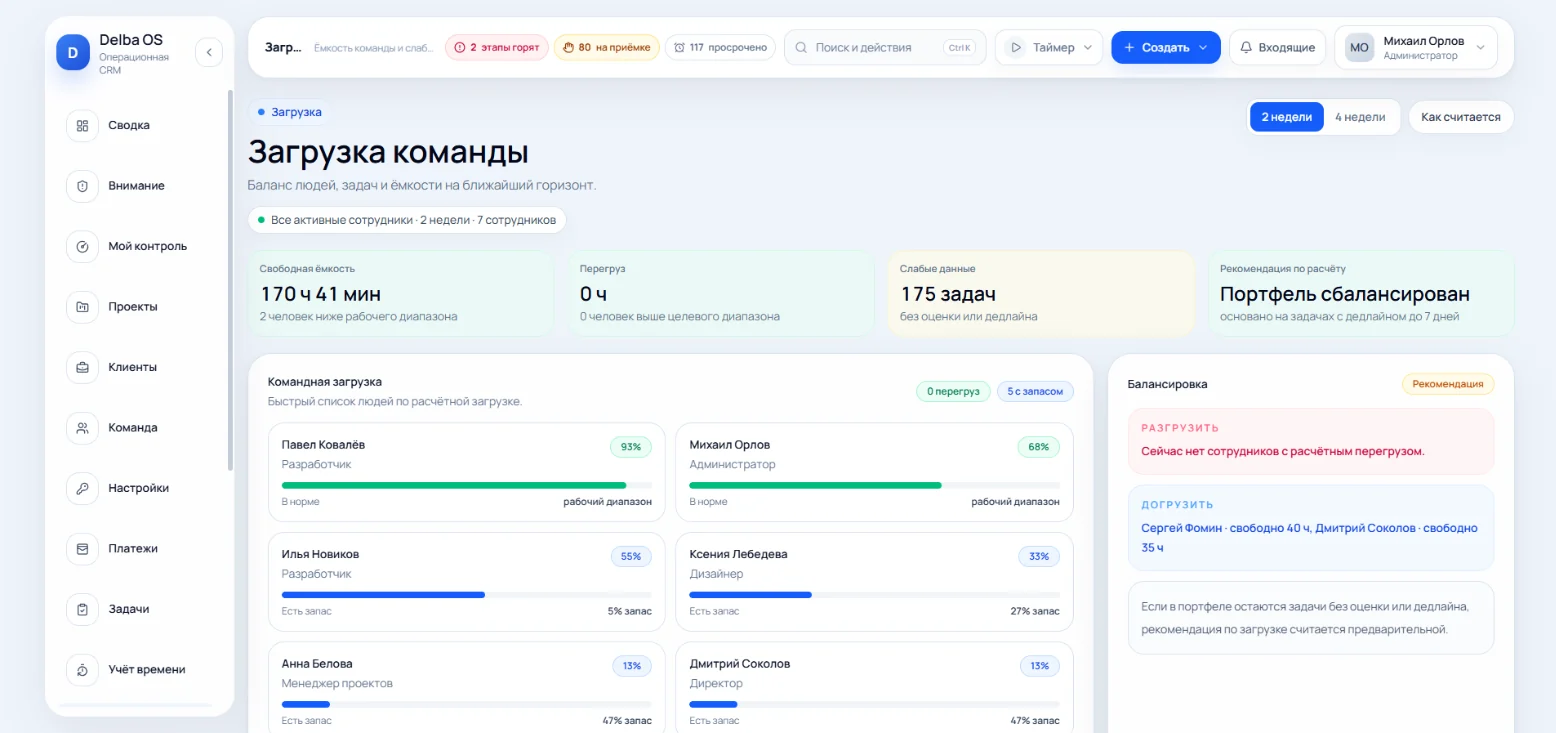Image resolution: width=1556 pixels, height=733 pixels.
Task: Select the Свободная ёмкость summary card
Action: 400,293
